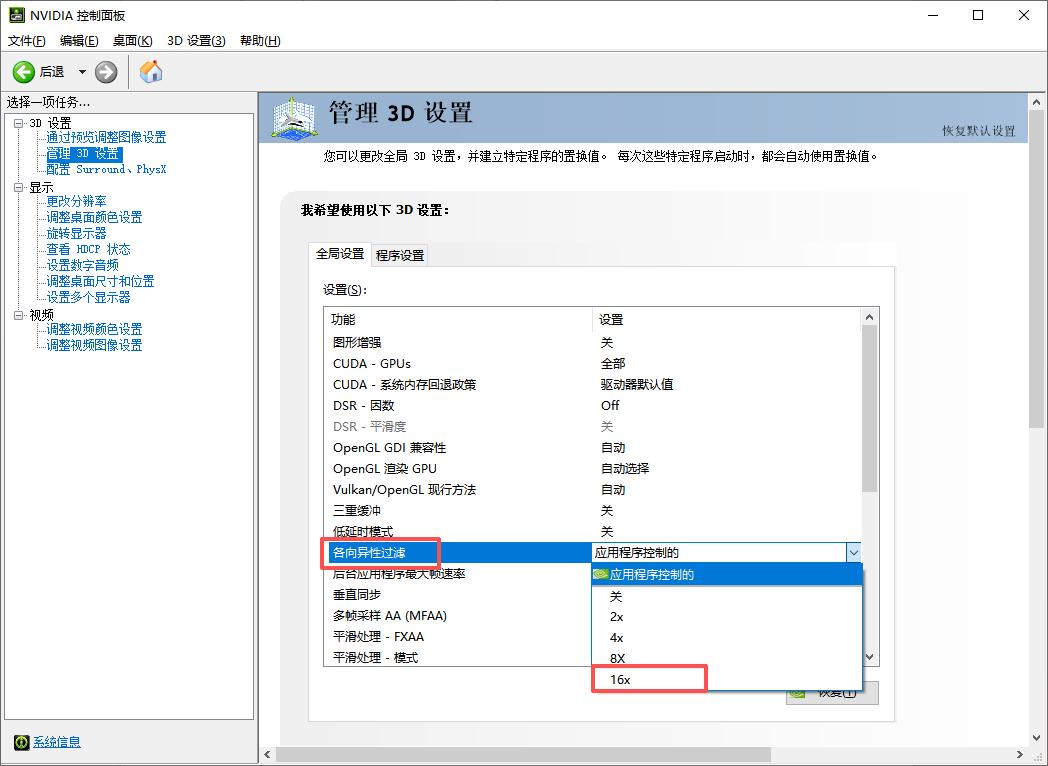Select CUDA - 系统内存回退政策 row
The width and height of the screenshot is (1048, 766).
(592, 384)
